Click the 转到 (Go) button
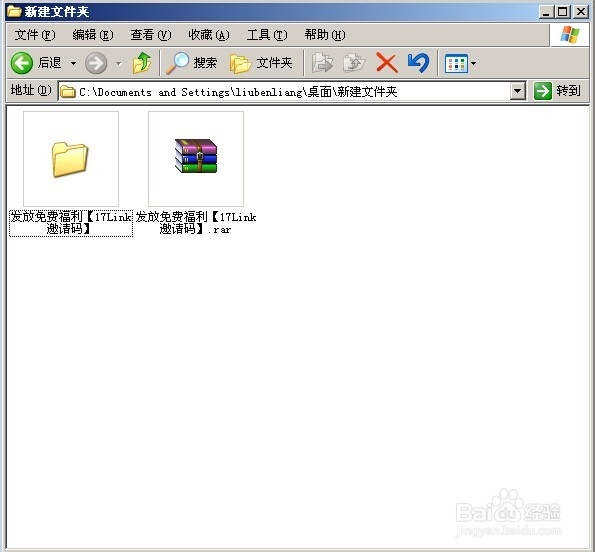 [x=557, y=91]
